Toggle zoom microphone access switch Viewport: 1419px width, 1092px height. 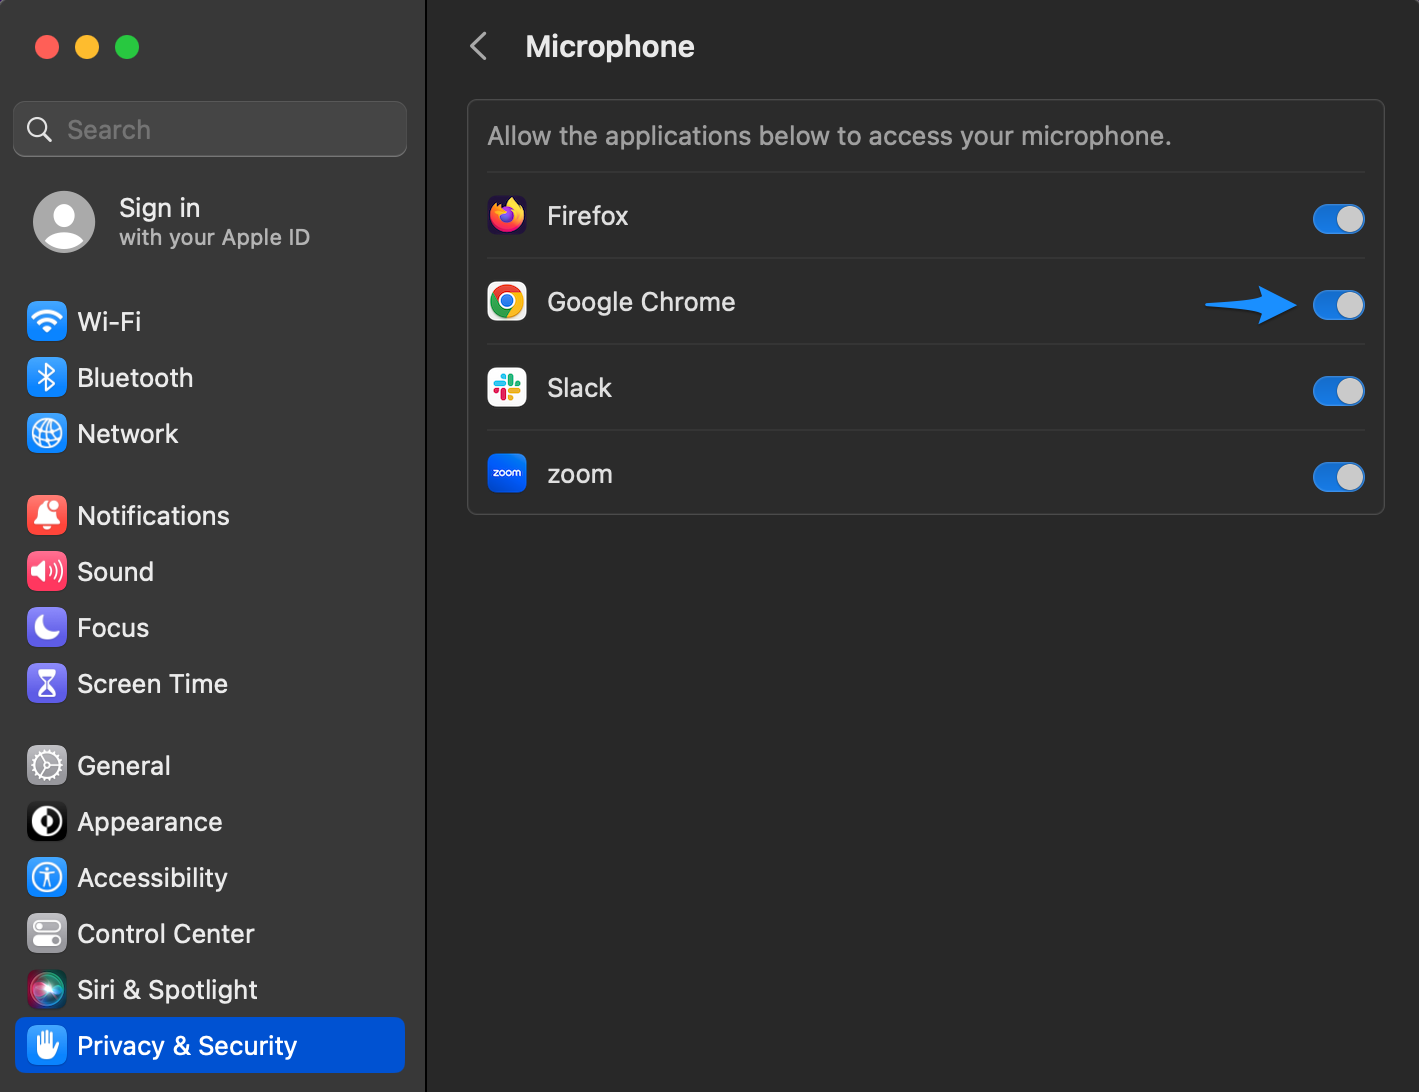[1338, 477]
